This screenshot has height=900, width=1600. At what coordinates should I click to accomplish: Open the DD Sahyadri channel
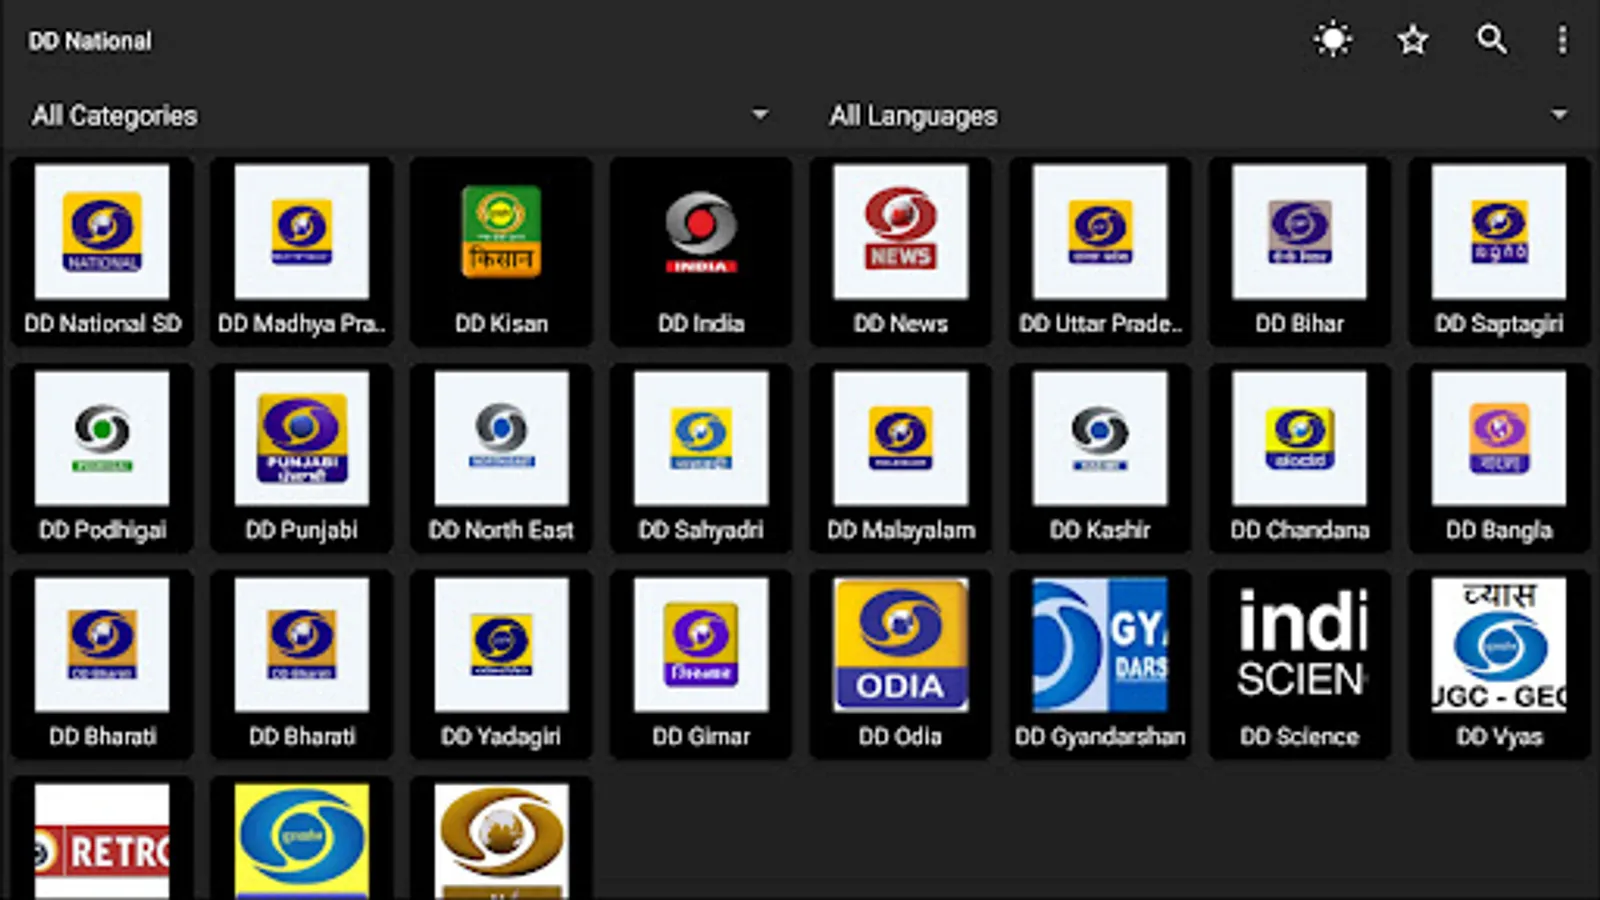tap(701, 458)
